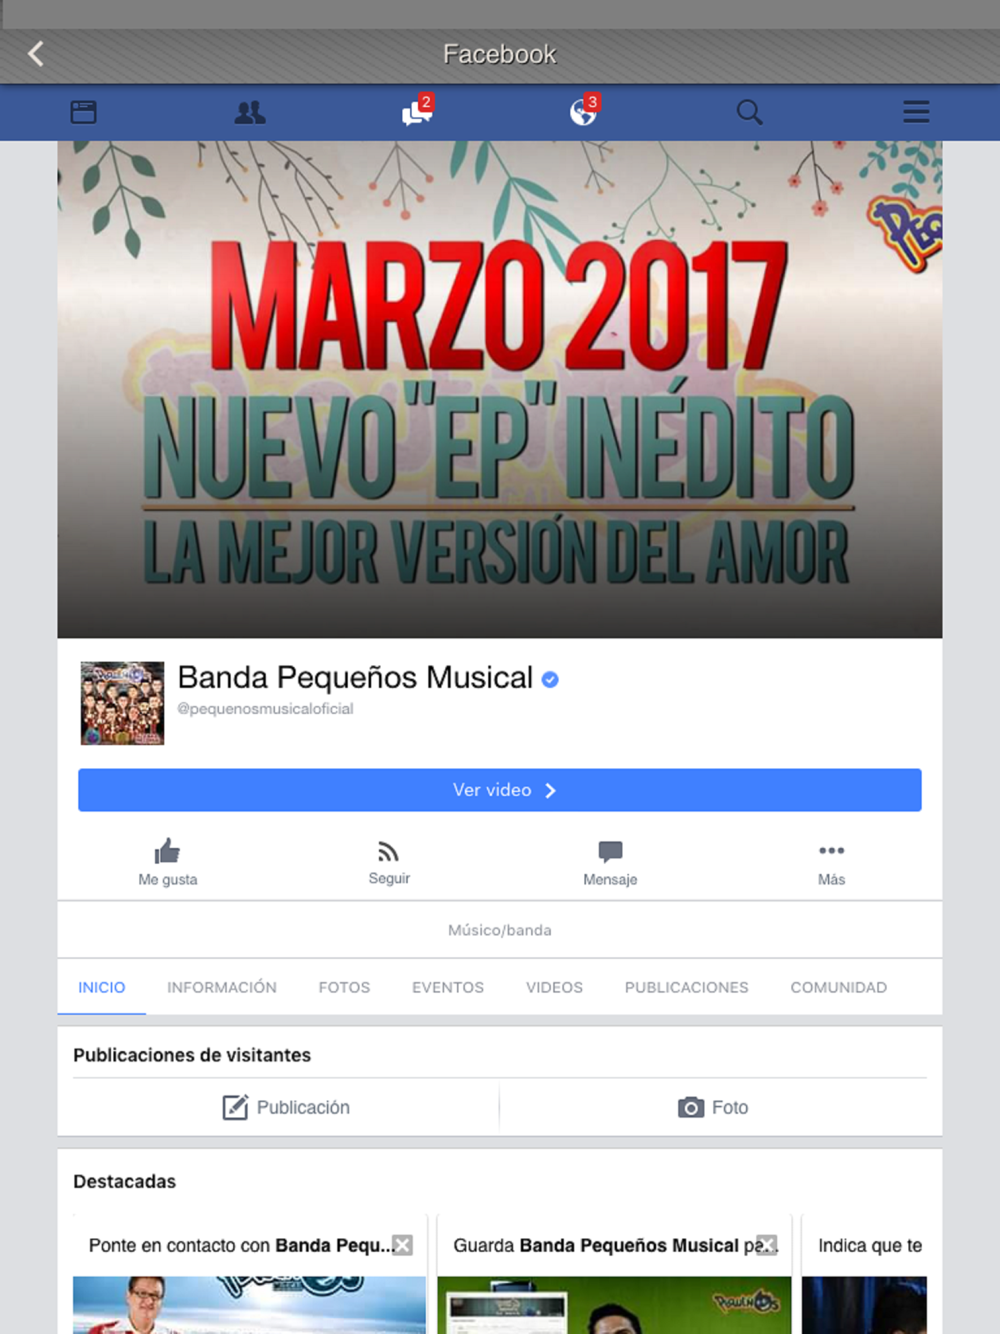Dismiss the Ponte en contacto card
Screen dimensions: 1000x1334
(402, 1245)
